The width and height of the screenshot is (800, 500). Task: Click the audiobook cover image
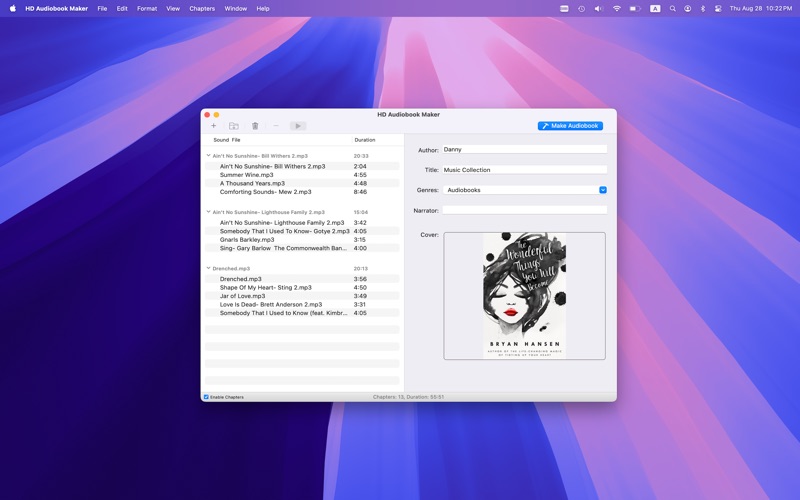[524, 296]
